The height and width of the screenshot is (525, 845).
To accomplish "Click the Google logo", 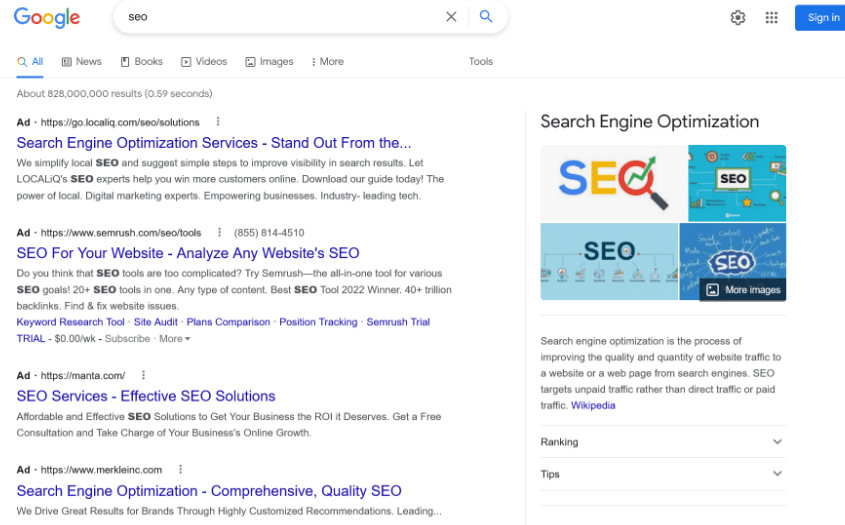I will point(47,17).
